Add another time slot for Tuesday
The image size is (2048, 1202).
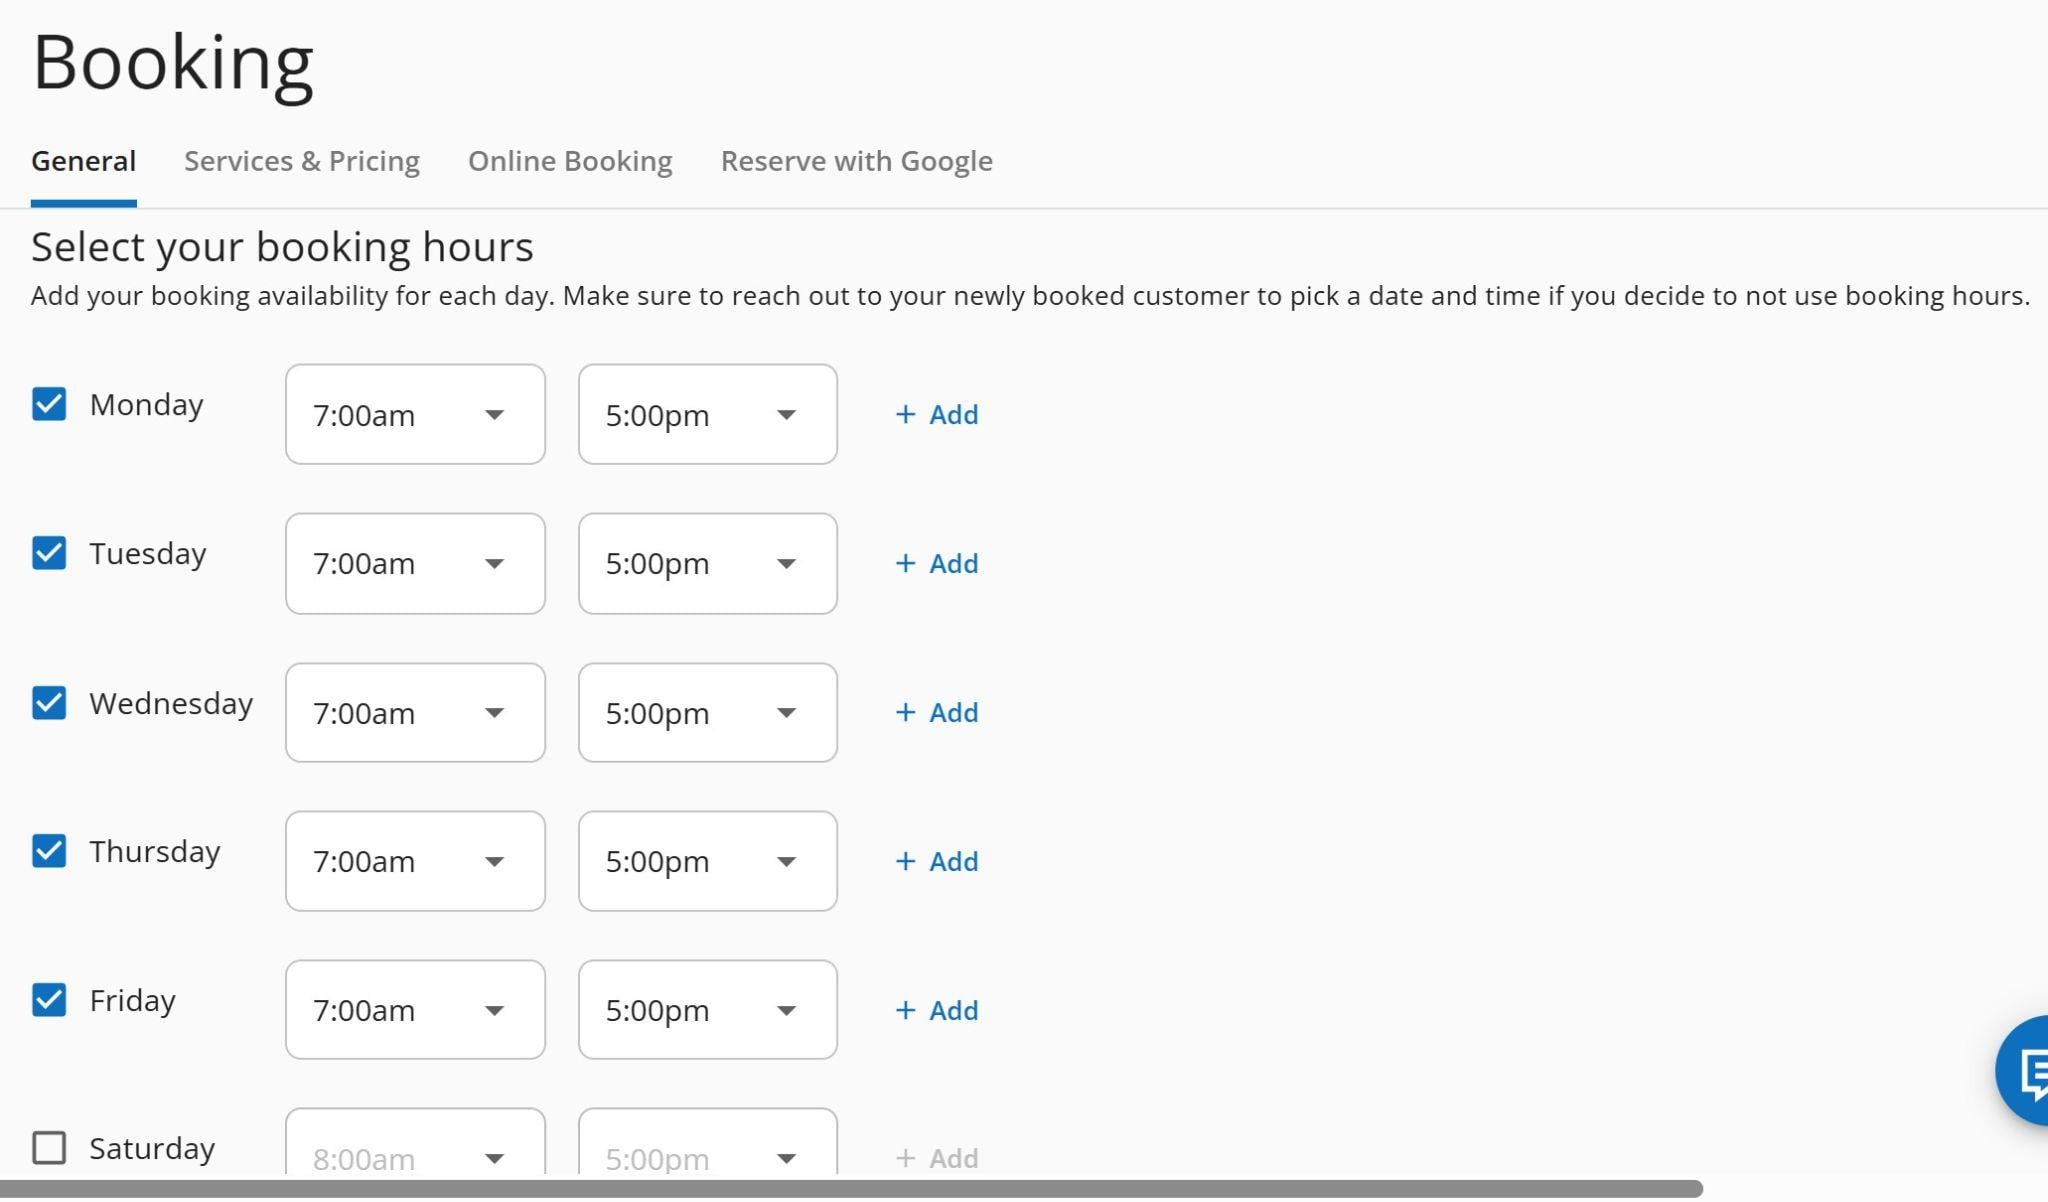pyautogui.click(x=937, y=563)
